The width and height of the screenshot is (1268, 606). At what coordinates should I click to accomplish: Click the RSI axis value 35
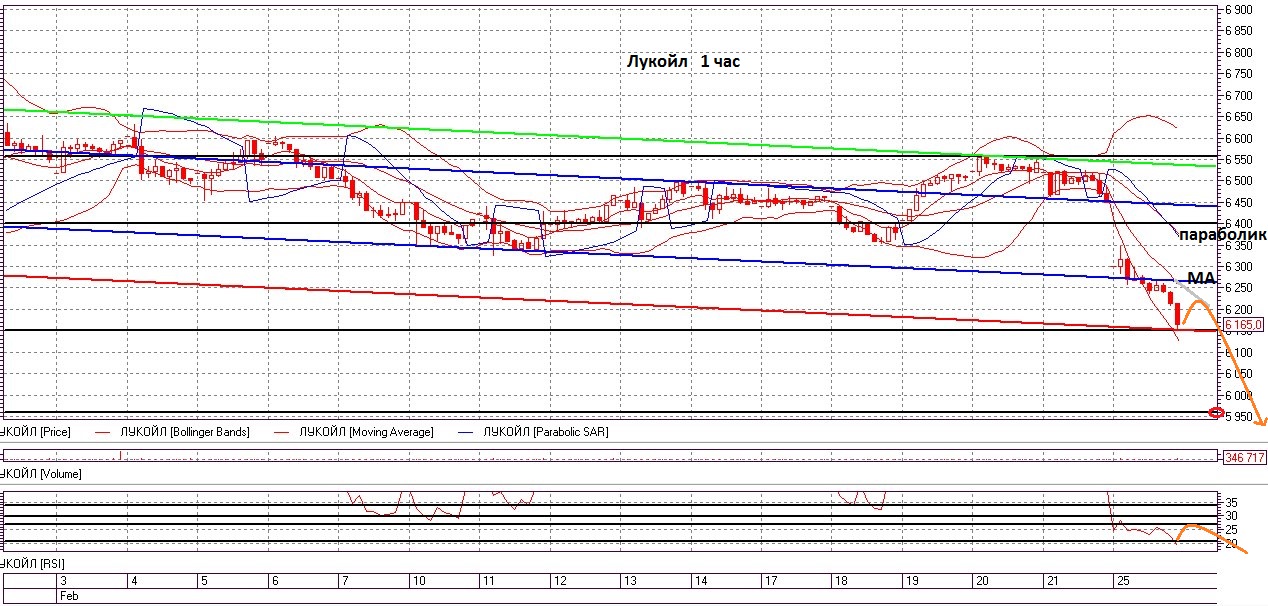1232,503
